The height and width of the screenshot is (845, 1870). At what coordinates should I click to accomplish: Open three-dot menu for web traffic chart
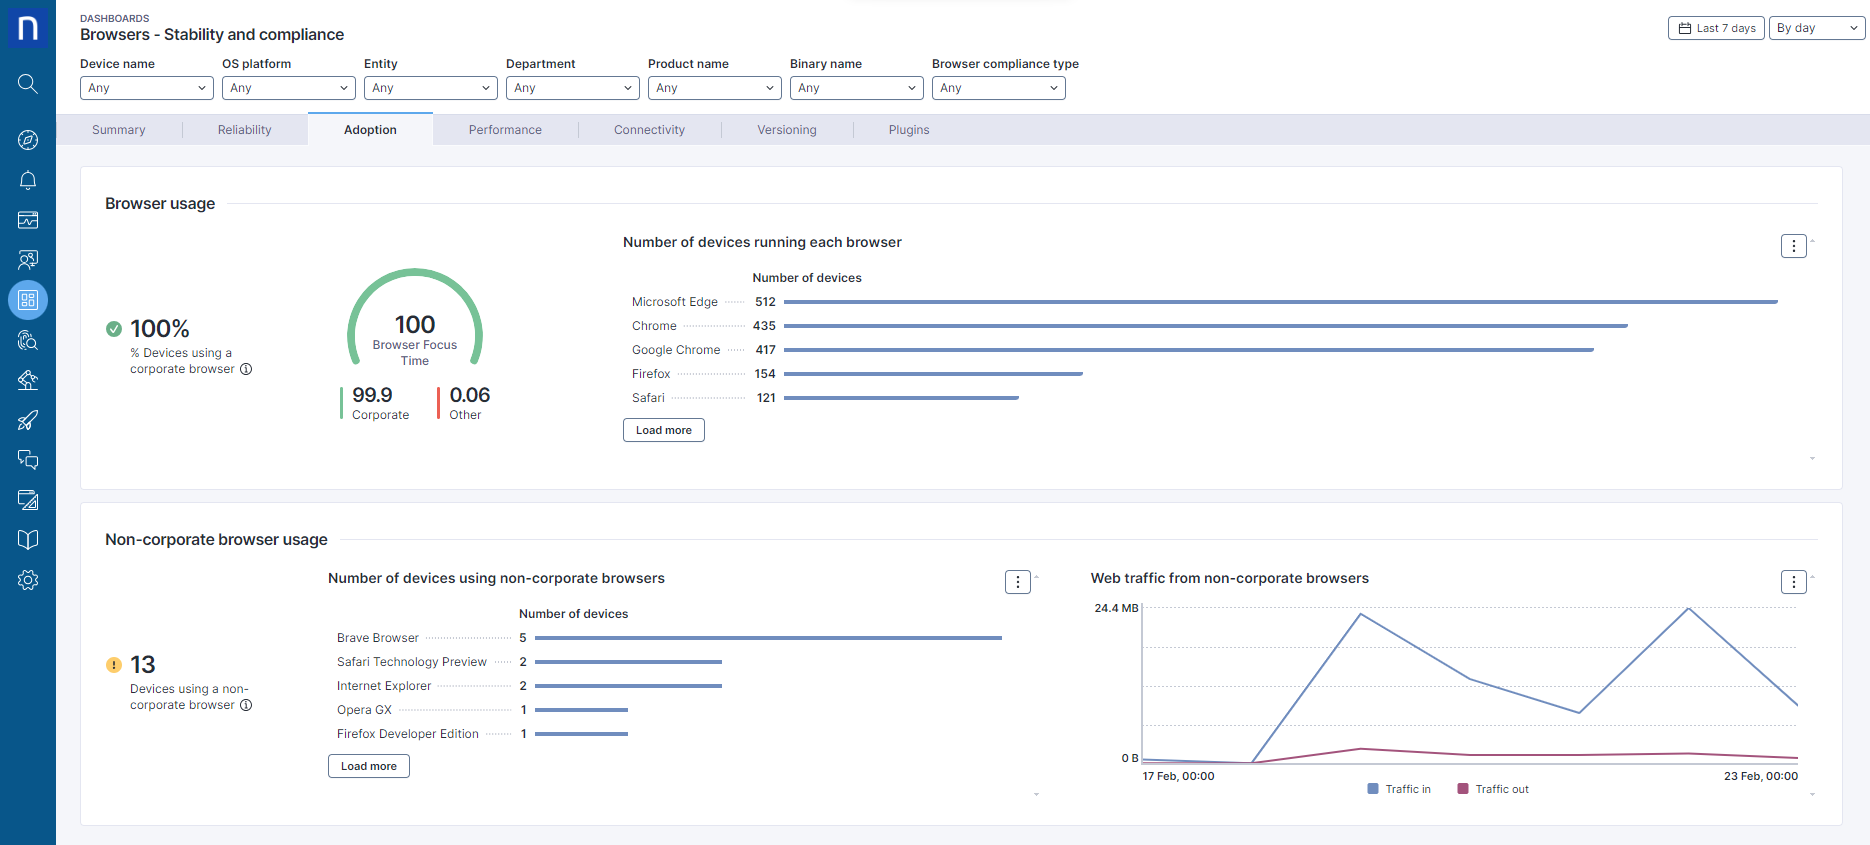(1793, 582)
